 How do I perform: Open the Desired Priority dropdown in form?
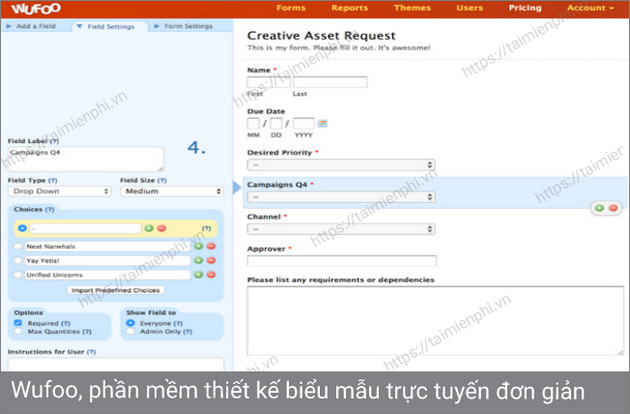coord(341,165)
